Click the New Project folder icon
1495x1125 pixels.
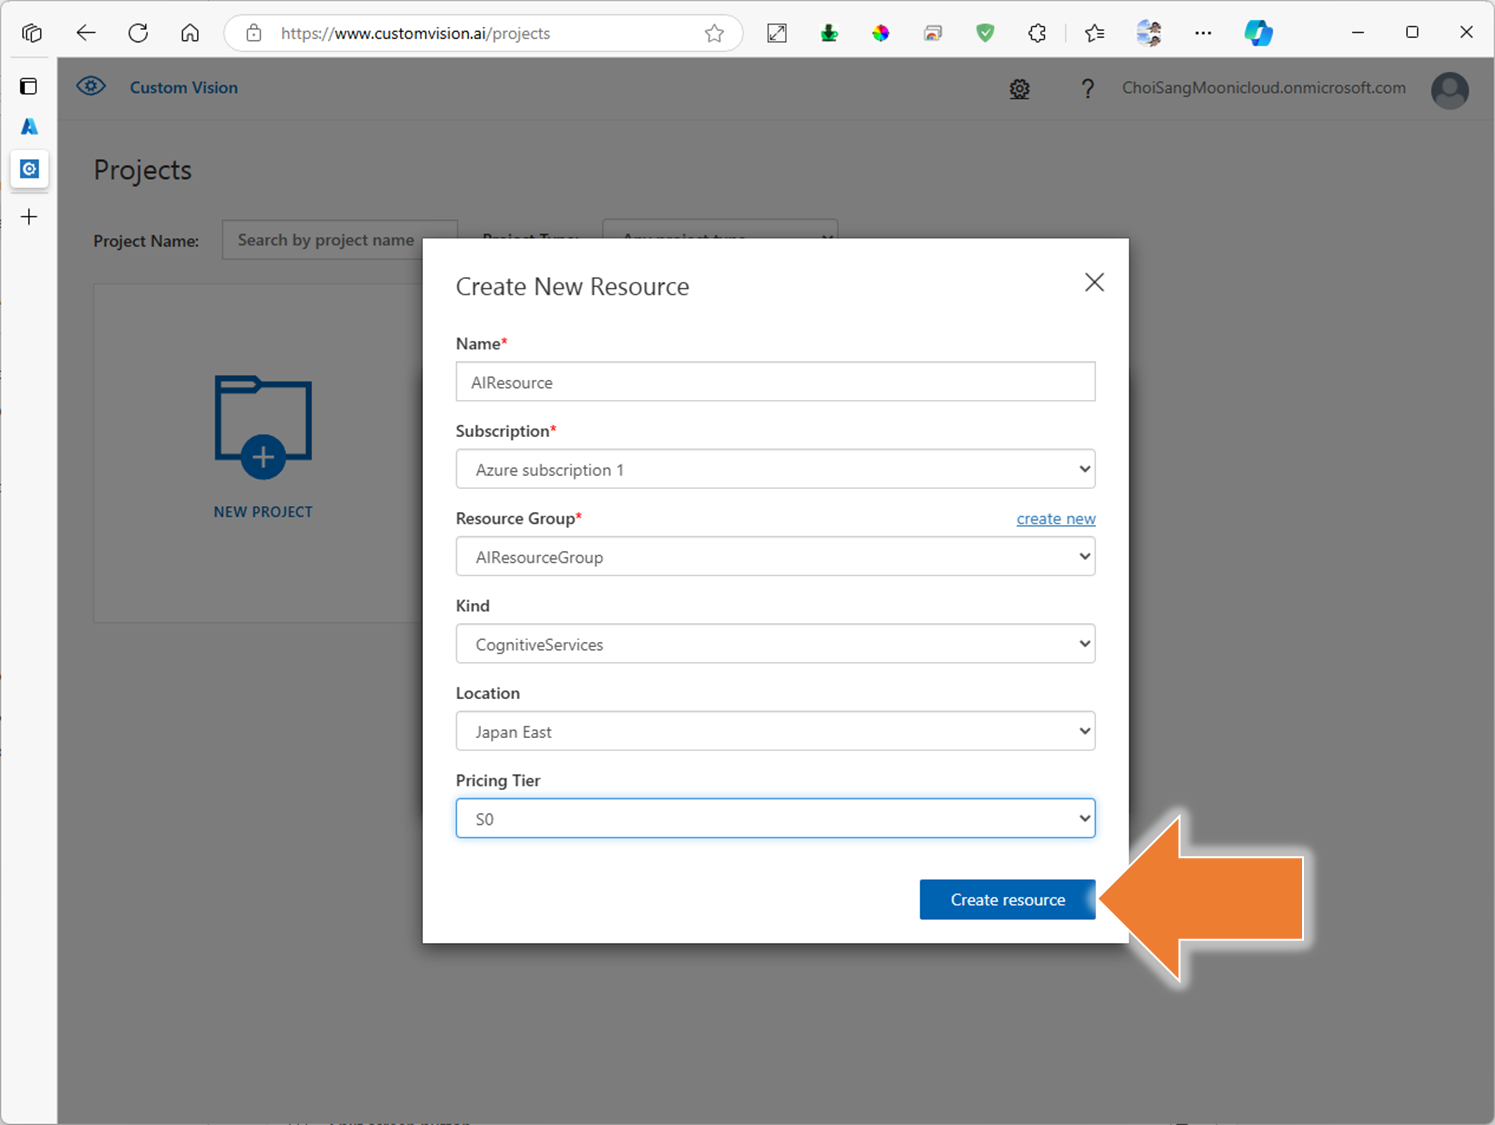[263, 426]
